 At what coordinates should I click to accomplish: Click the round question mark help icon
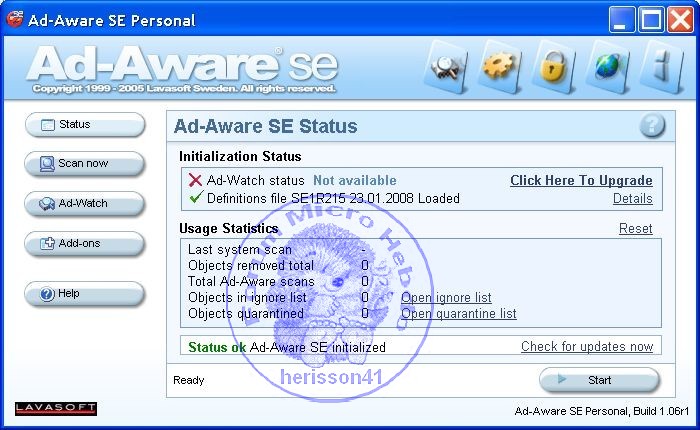pos(652,125)
